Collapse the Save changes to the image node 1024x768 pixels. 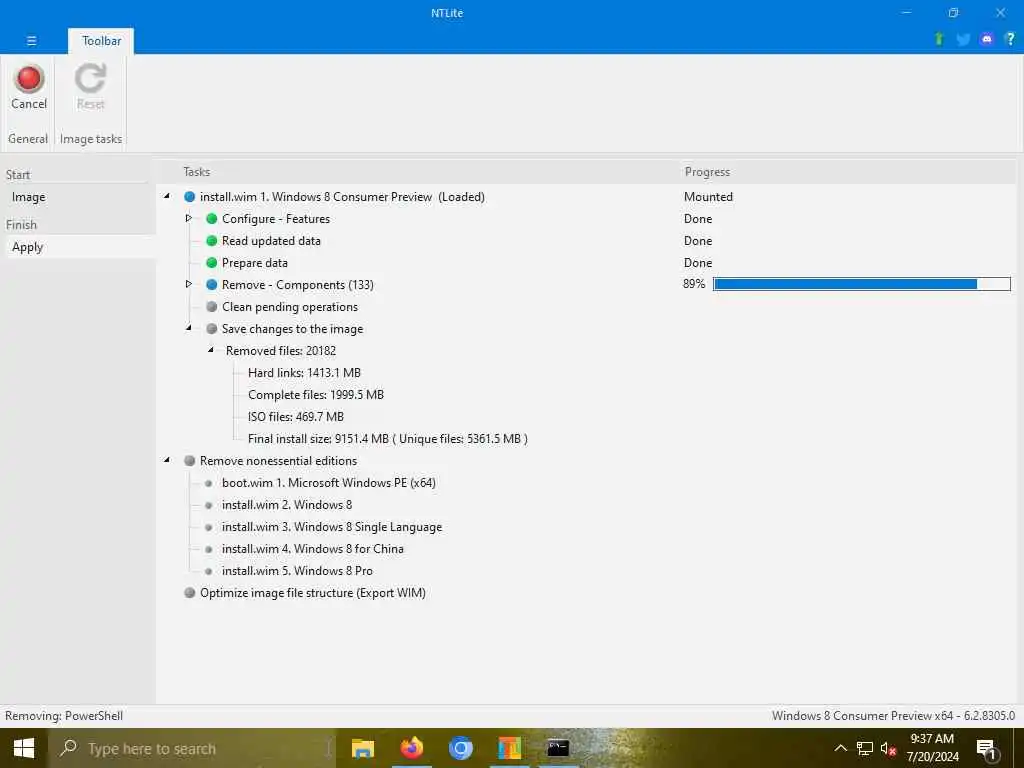(x=189, y=328)
